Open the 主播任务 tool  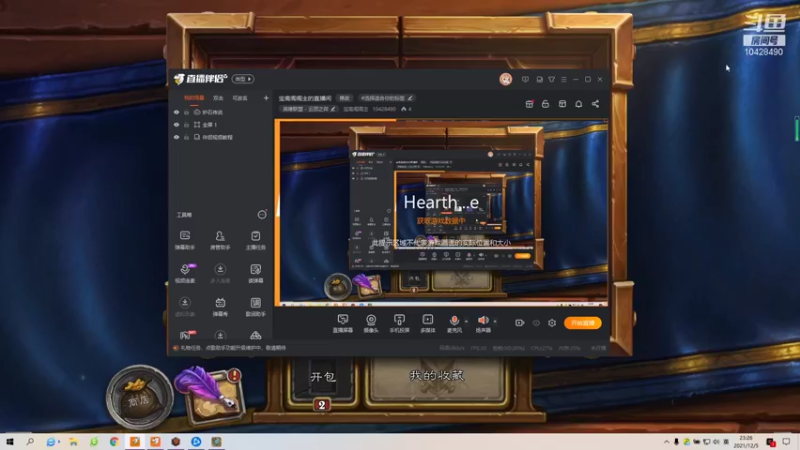click(255, 240)
